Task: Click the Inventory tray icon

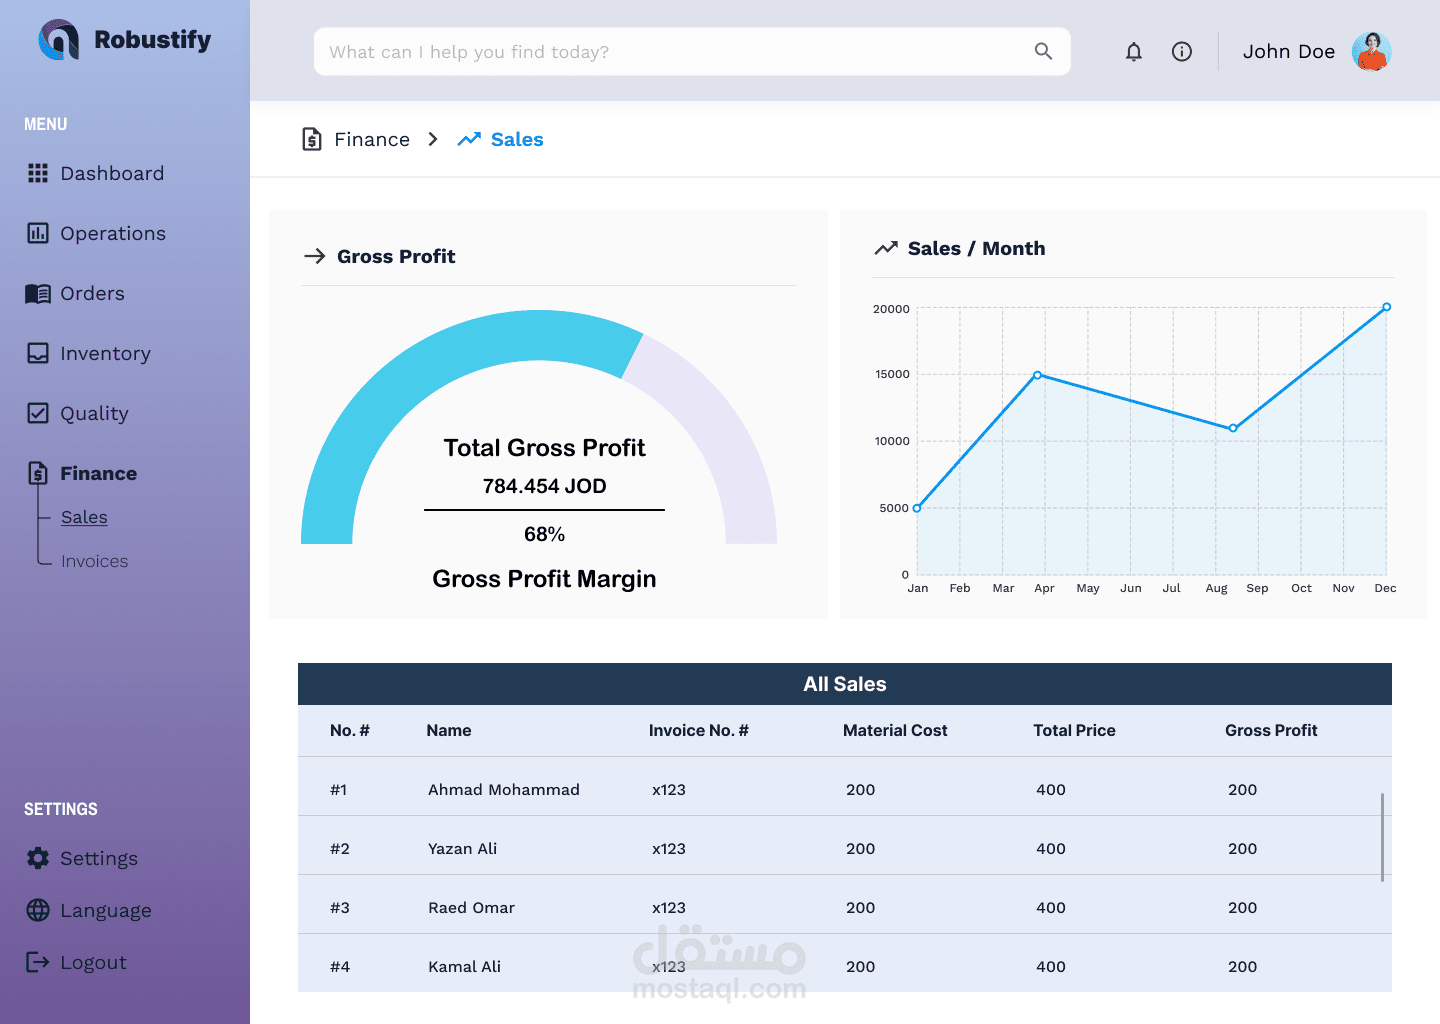Action: (x=38, y=353)
